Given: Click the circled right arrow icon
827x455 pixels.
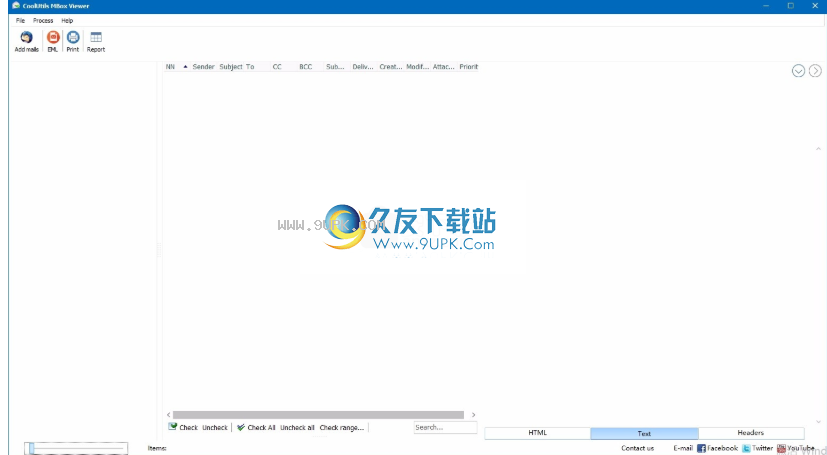Looking at the screenshot, I should pyautogui.click(x=815, y=71).
